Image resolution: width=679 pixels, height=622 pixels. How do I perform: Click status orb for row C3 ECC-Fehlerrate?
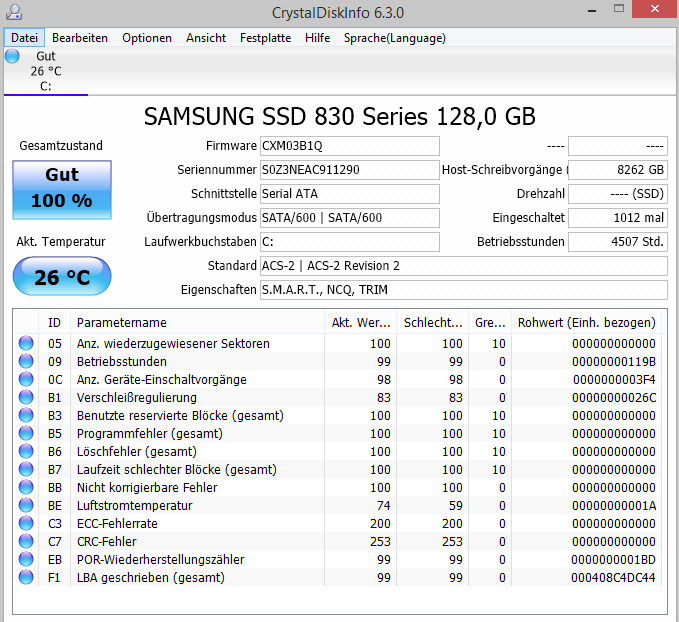click(x=26, y=523)
